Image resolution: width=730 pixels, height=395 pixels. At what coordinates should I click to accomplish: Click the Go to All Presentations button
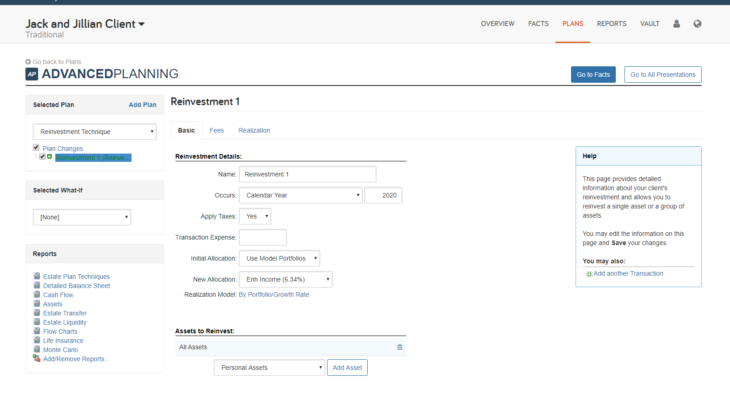(662, 75)
